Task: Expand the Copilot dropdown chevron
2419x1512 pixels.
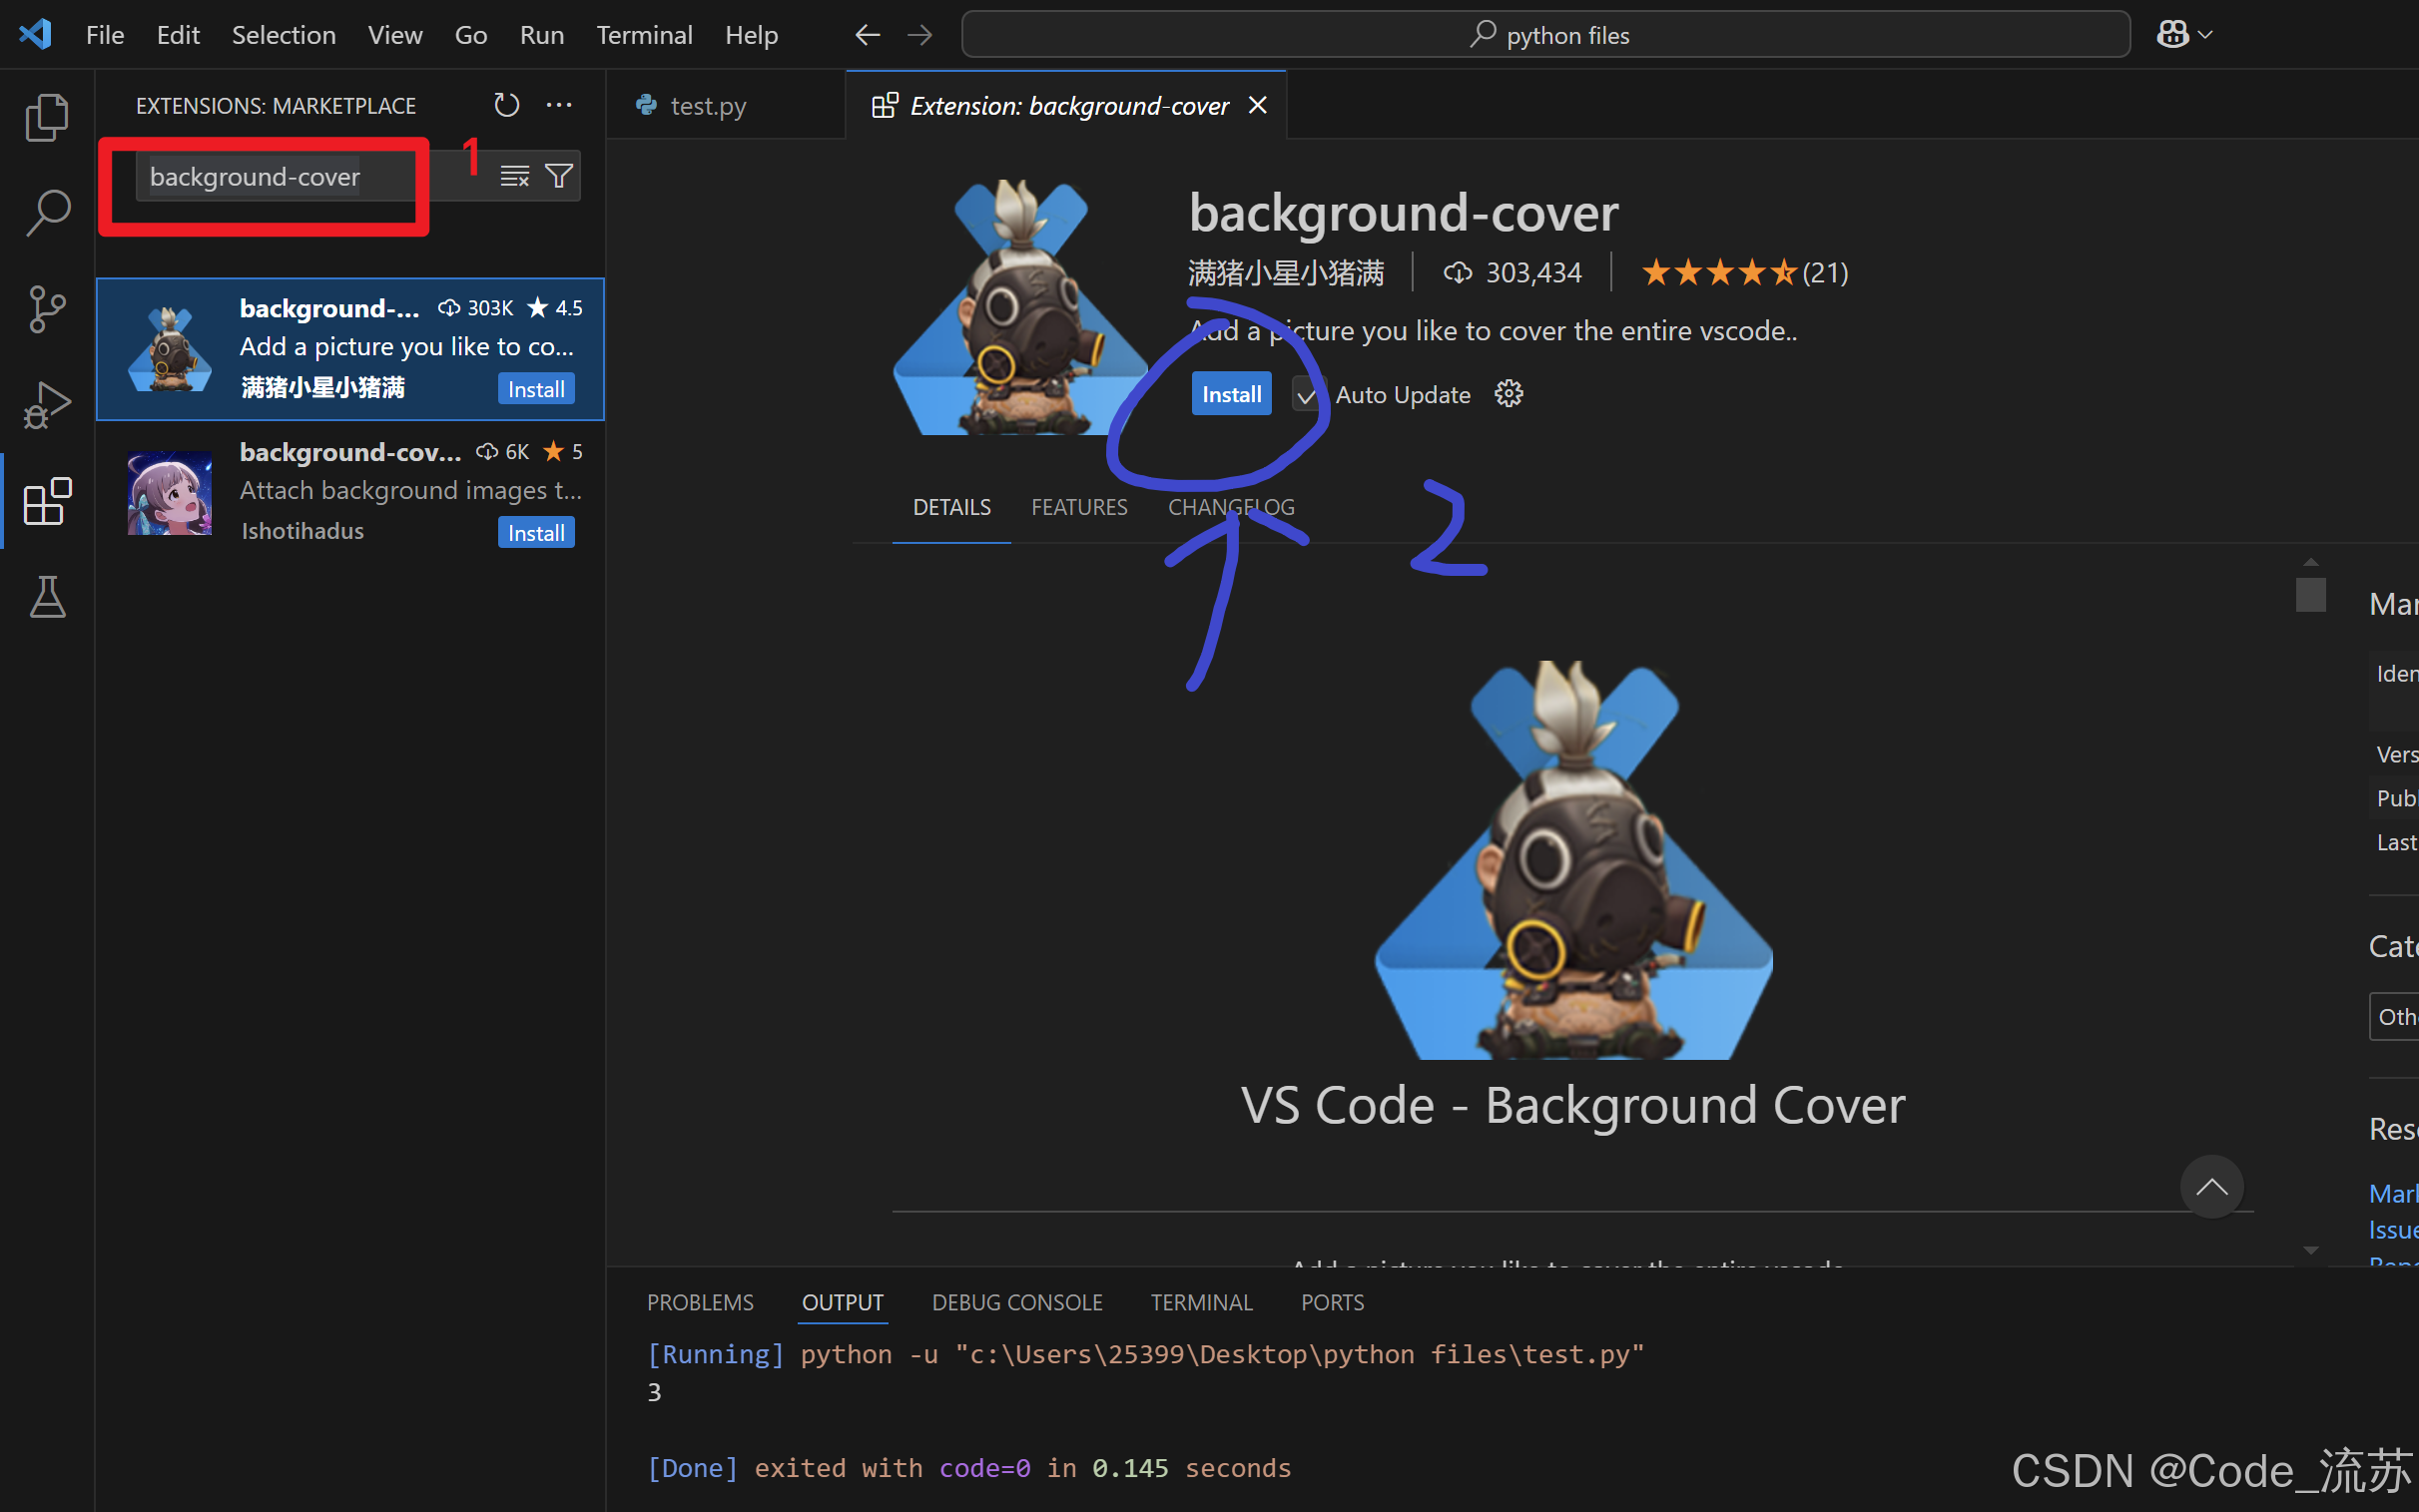Action: 2206,35
